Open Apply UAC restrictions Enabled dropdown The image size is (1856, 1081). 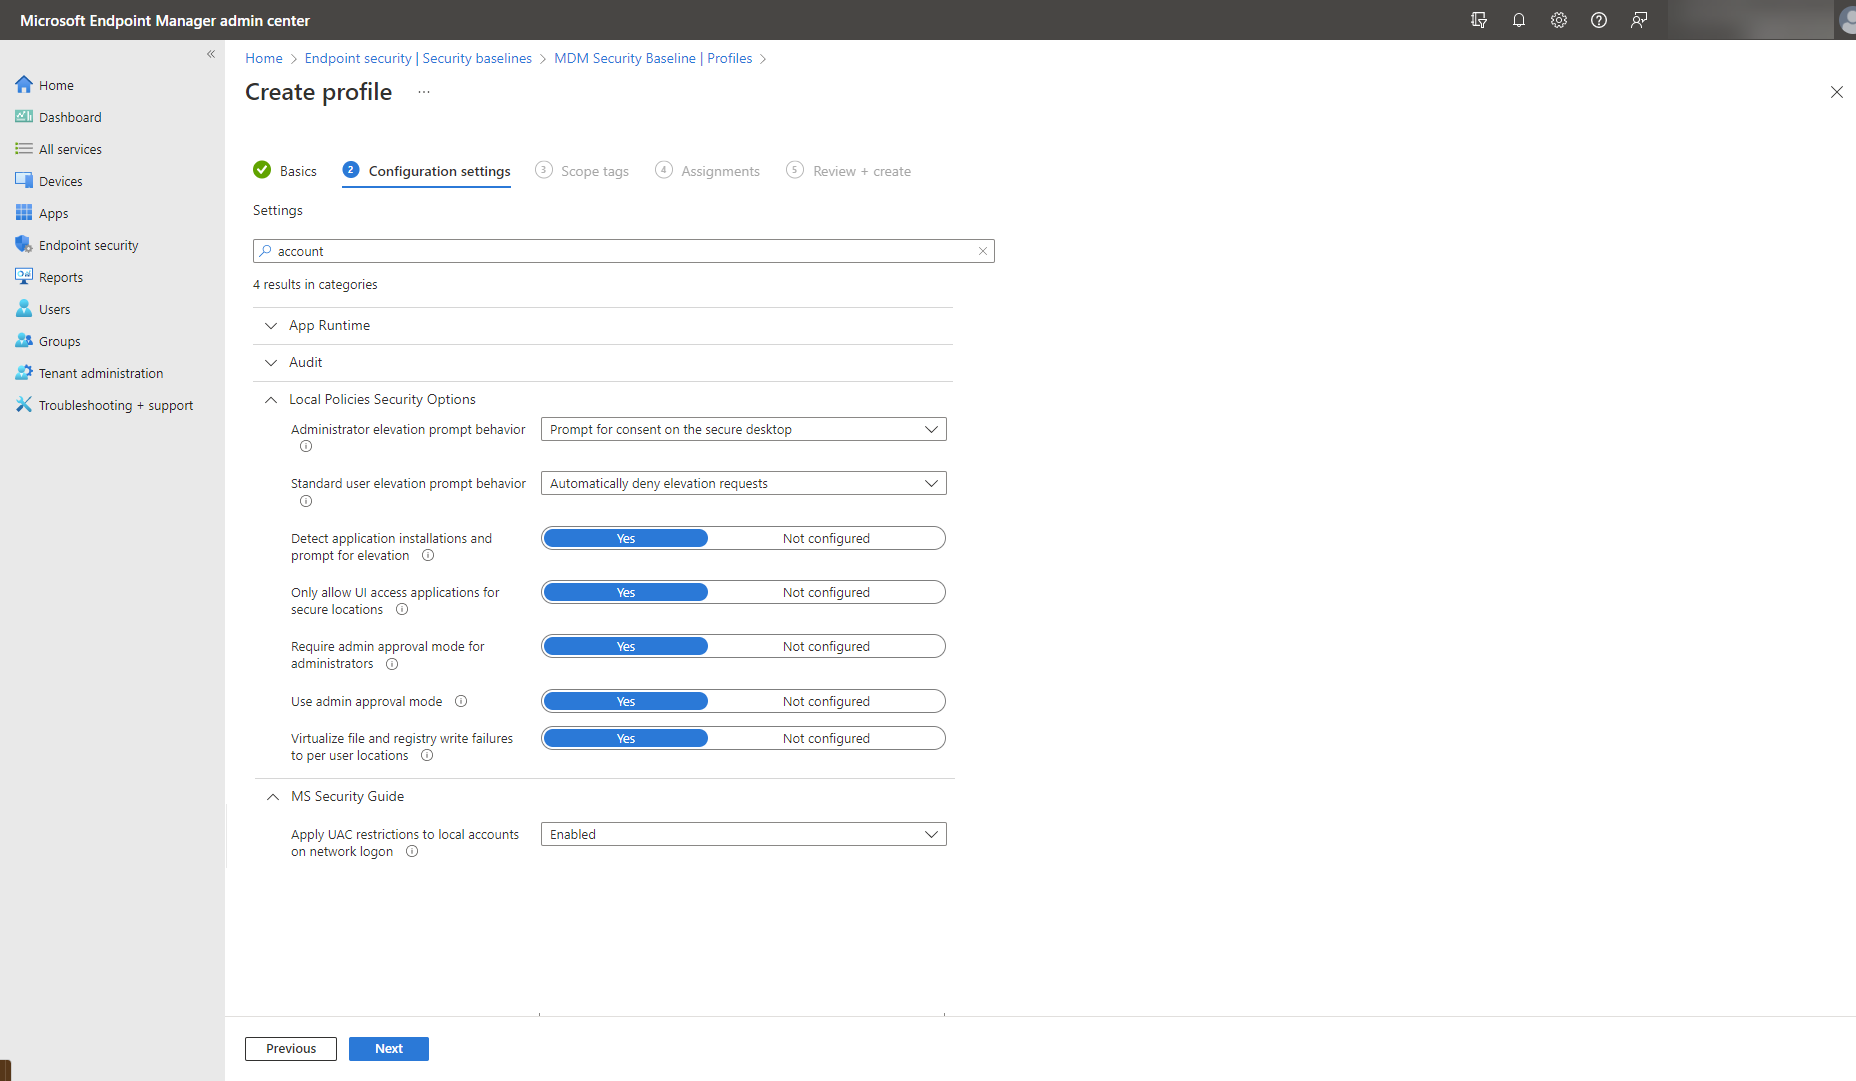743,834
